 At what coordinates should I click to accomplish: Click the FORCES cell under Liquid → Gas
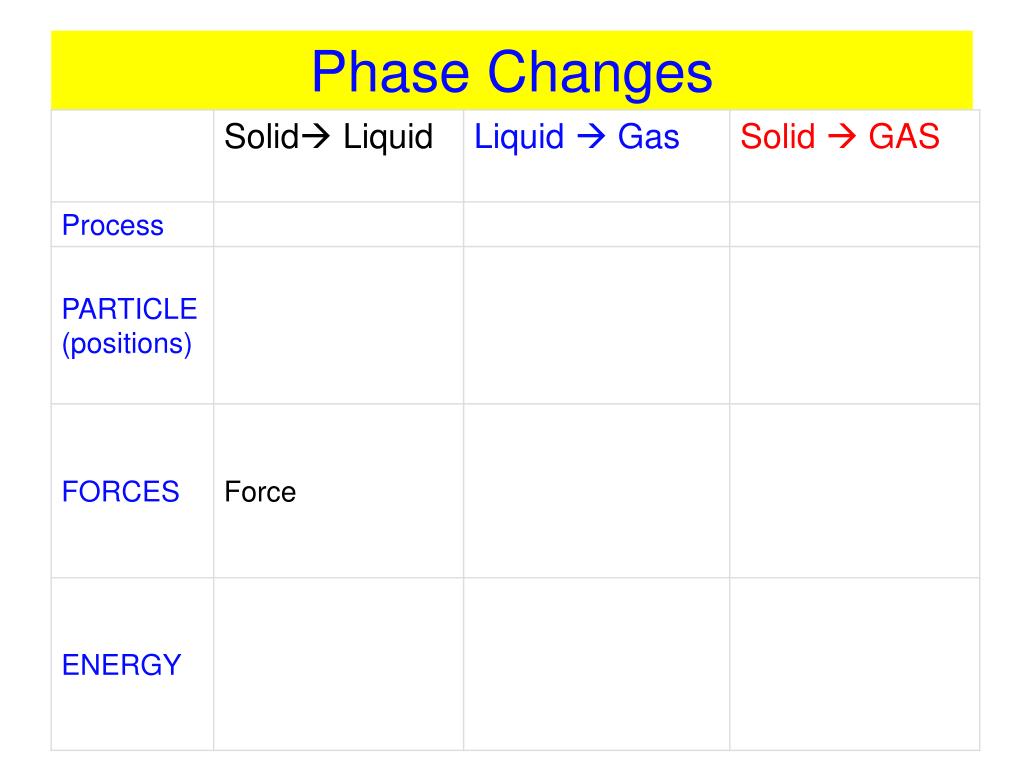pos(596,491)
